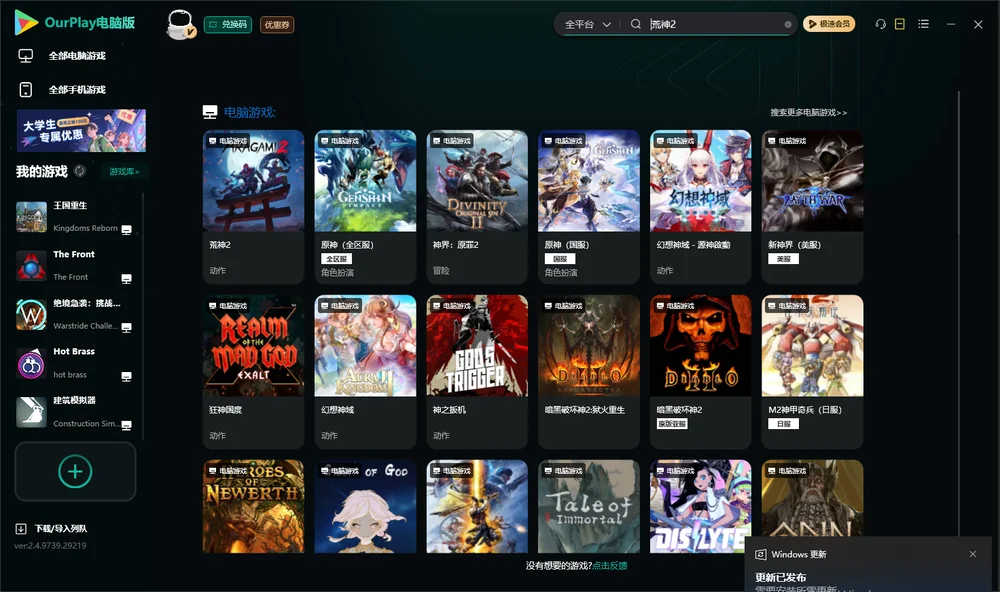
Task: Add a new game with plus button
Action: pyautogui.click(x=75, y=471)
